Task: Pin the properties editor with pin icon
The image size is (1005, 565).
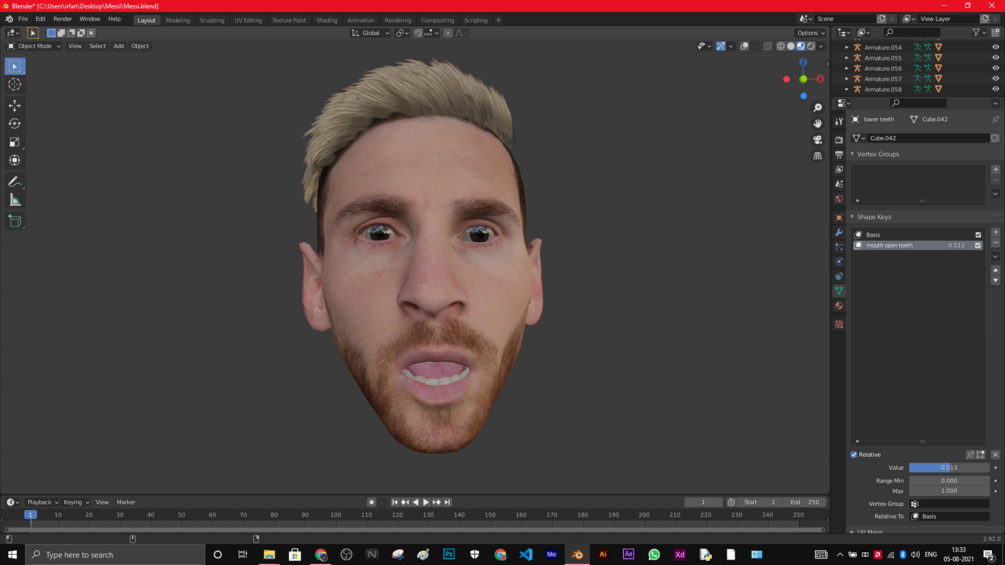Action: (x=995, y=119)
